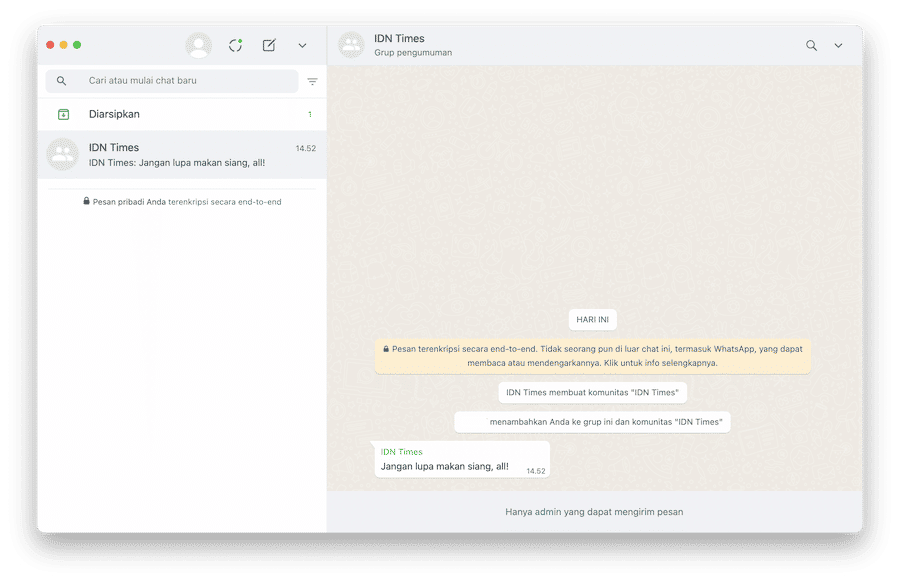Focus the 'Cari atau mulai chat baru' field
900x582 pixels.
tap(172, 81)
